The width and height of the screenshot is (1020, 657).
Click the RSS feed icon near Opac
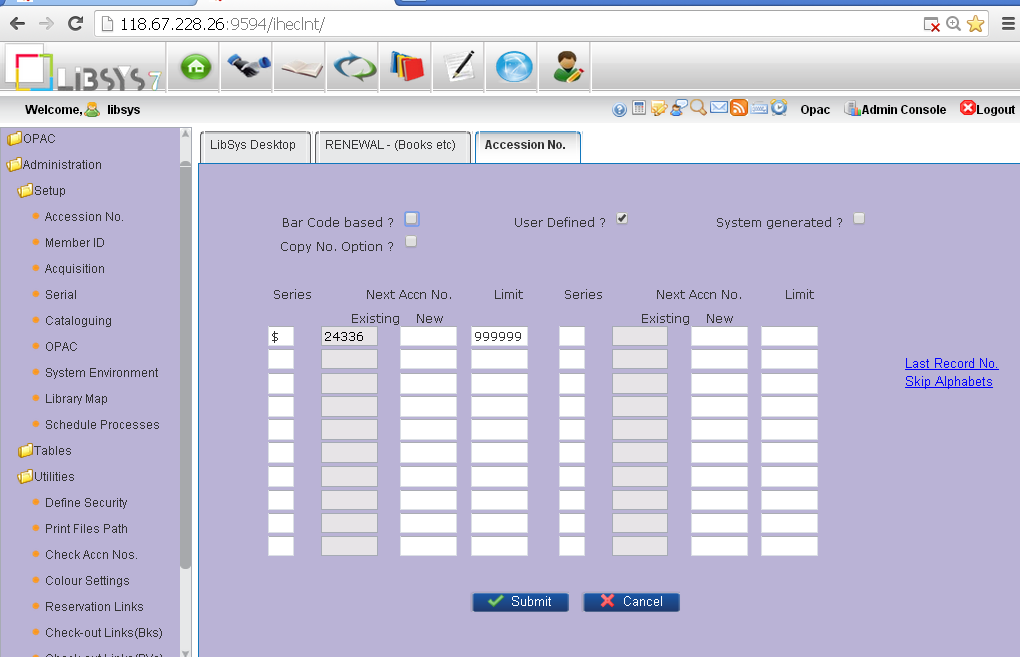(x=739, y=109)
